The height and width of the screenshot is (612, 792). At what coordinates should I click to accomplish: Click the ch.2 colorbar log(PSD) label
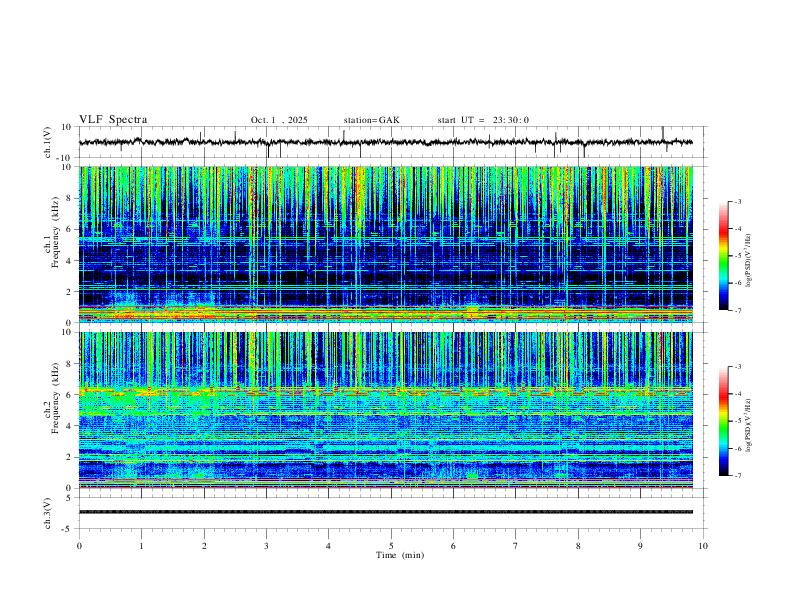748,425
